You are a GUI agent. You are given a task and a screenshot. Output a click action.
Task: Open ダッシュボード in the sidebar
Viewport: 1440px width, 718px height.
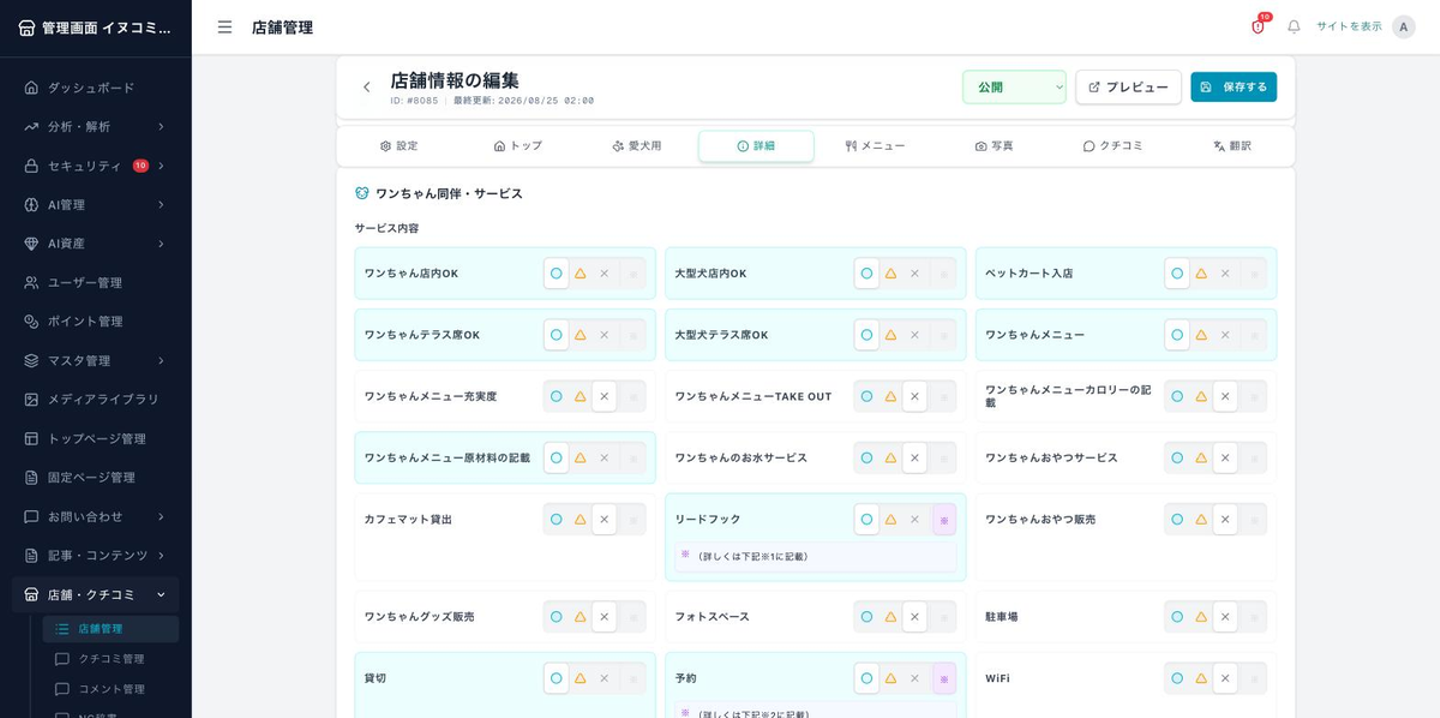coord(96,88)
